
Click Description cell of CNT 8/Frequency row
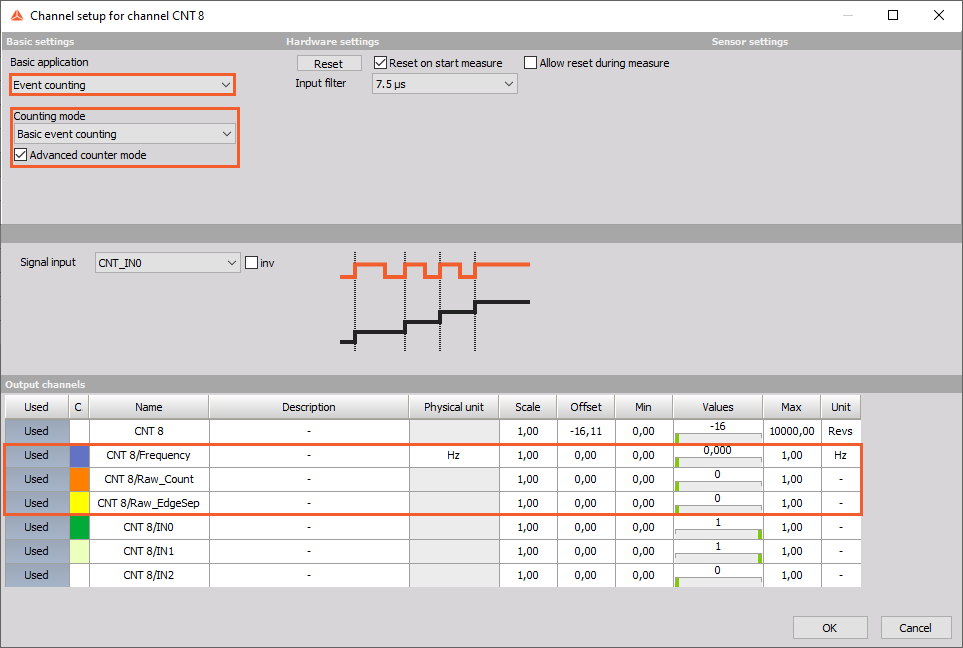pyautogui.click(x=309, y=455)
